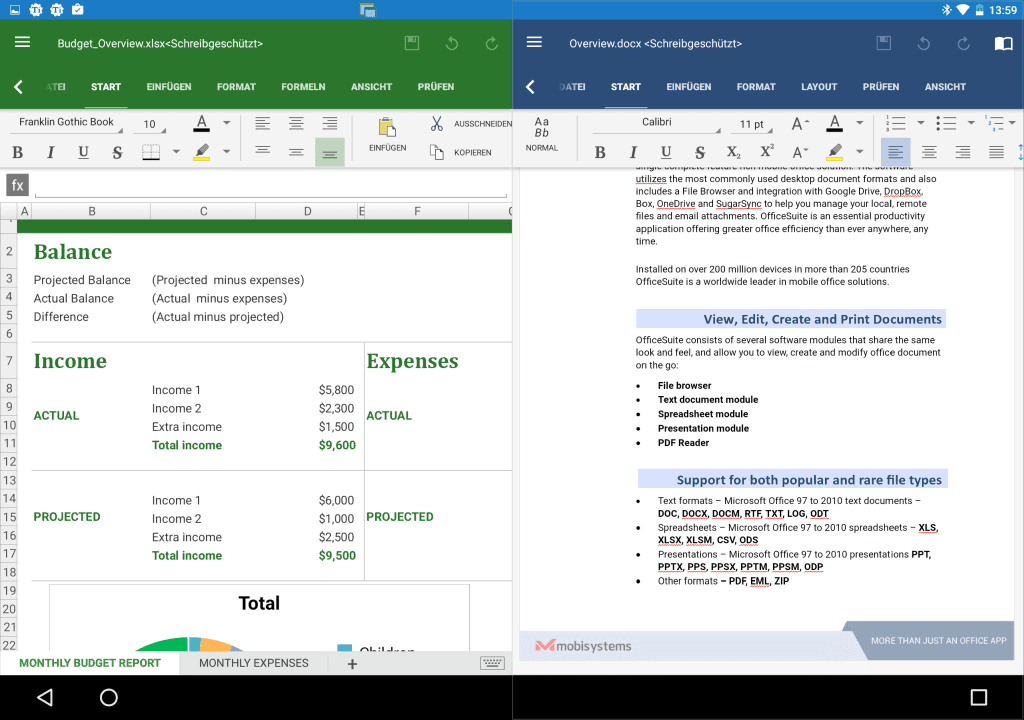The image size is (1024, 720).
Task: Show the on-screen keyboard via the keyboard icon
Action: pos(492,663)
